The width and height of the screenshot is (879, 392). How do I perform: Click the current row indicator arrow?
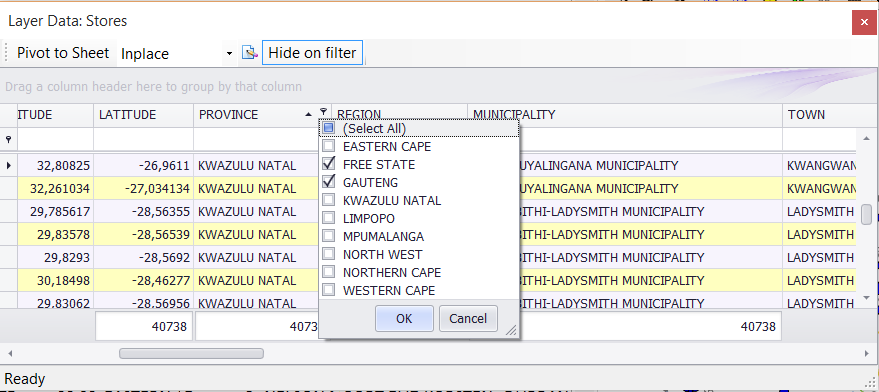pyautogui.click(x=8, y=165)
